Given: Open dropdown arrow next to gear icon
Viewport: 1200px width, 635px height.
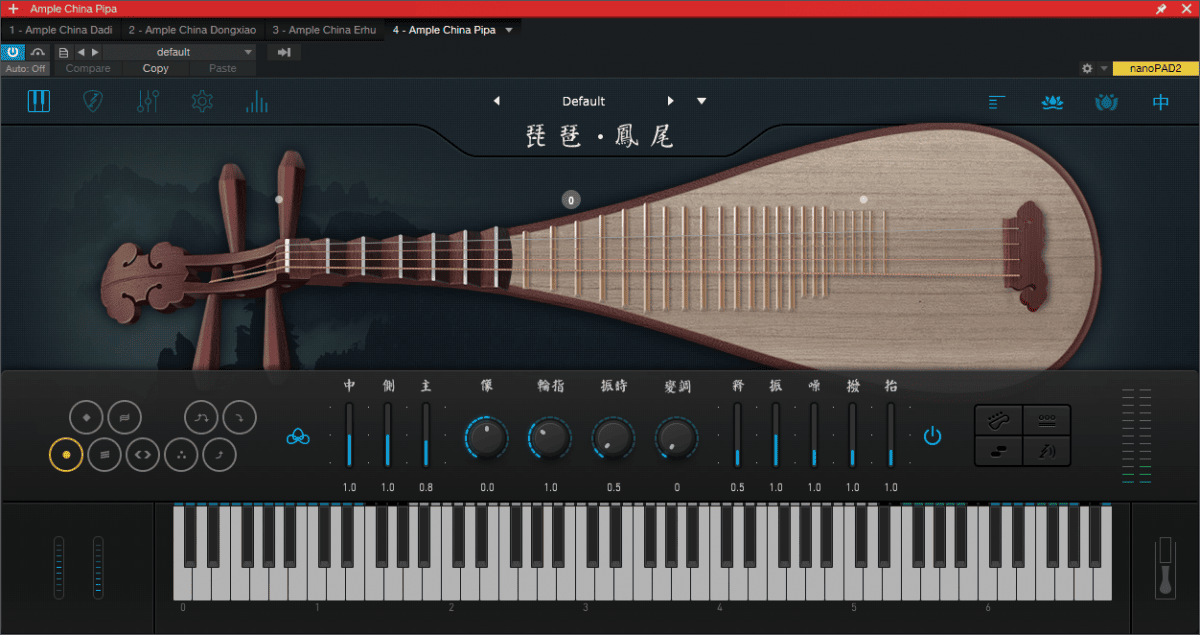Looking at the screenshot, I should pos(1104,69).
